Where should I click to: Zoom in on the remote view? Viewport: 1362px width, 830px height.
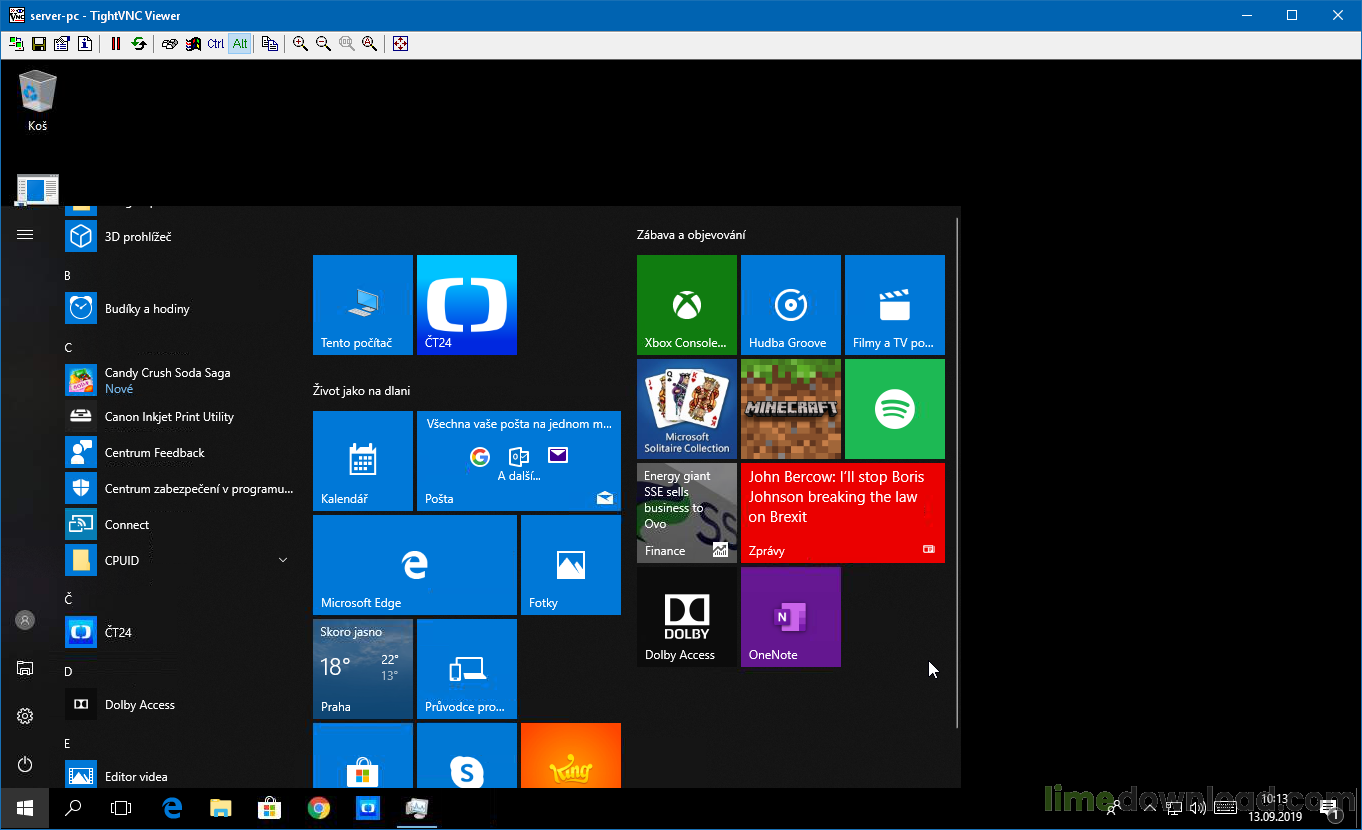[301, 44]
